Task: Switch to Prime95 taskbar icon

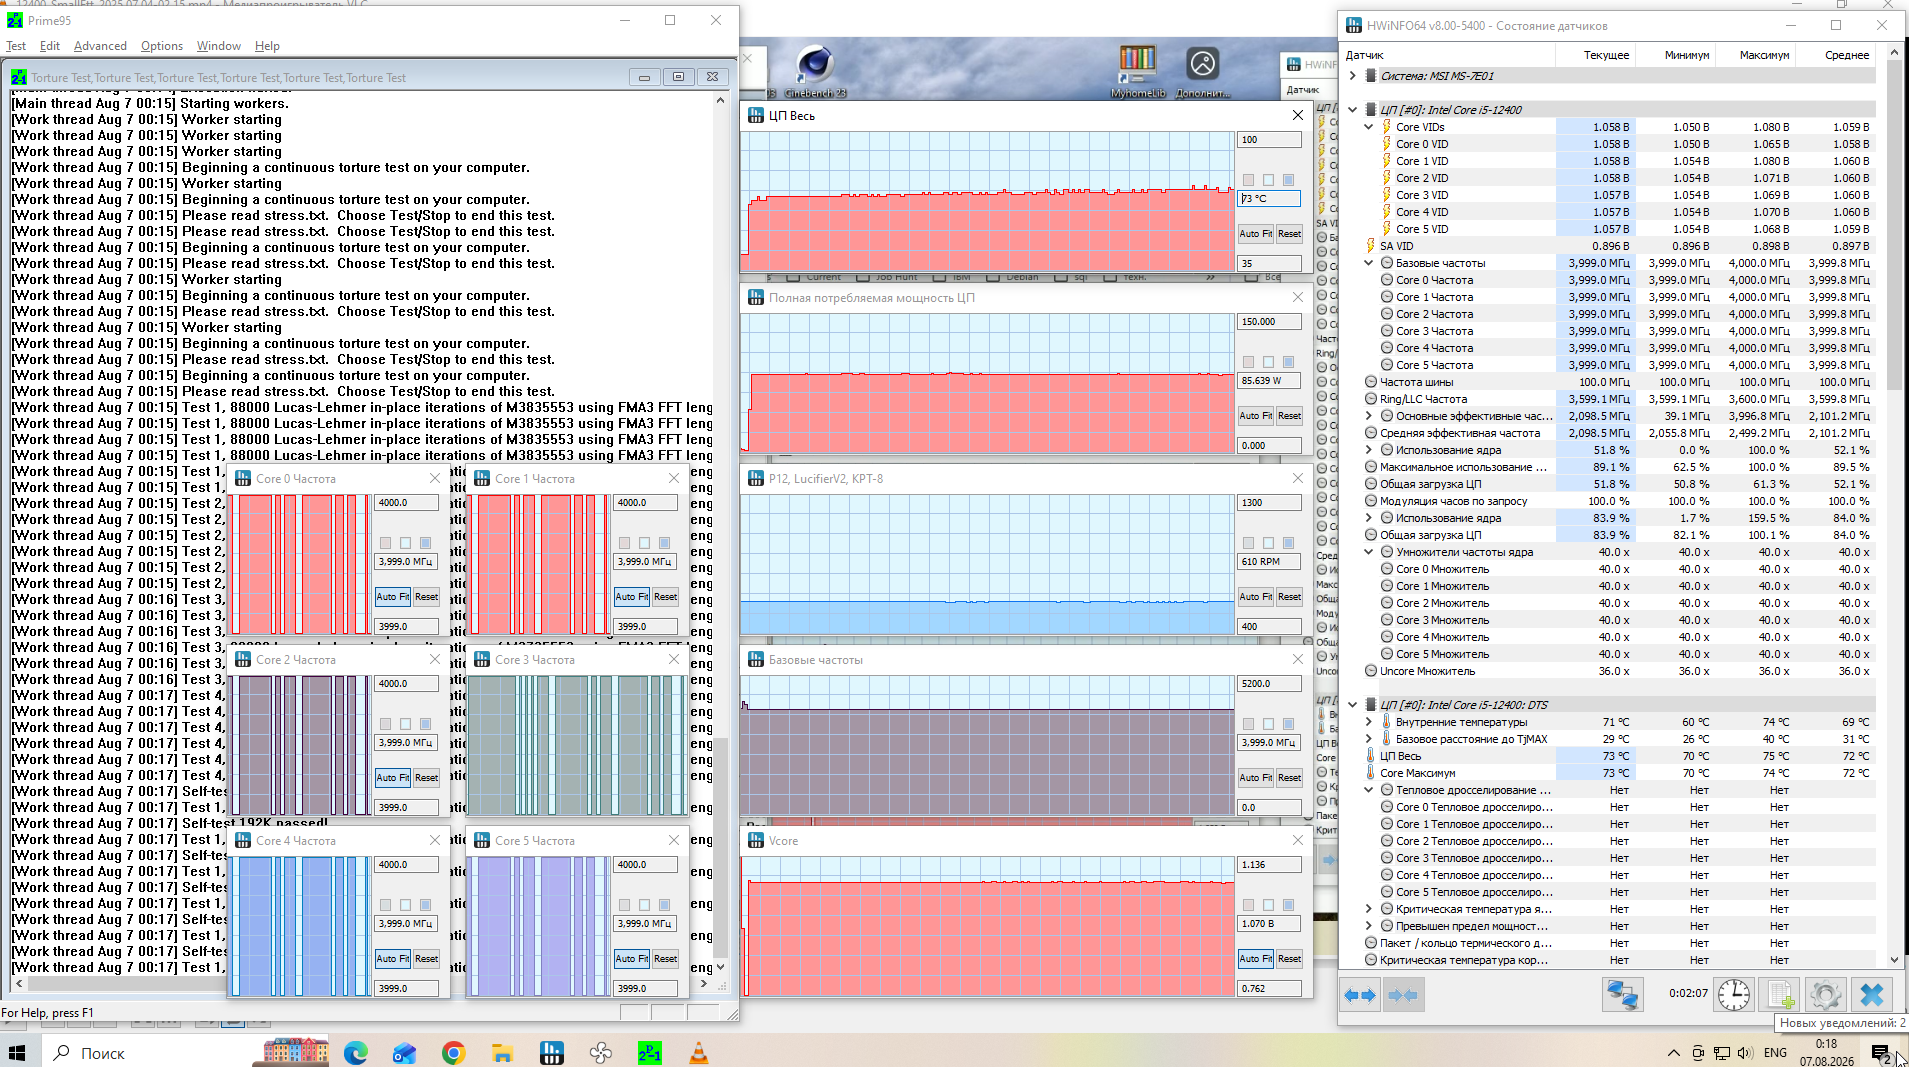Action: pyautogui.click(x=650, y=1053)
